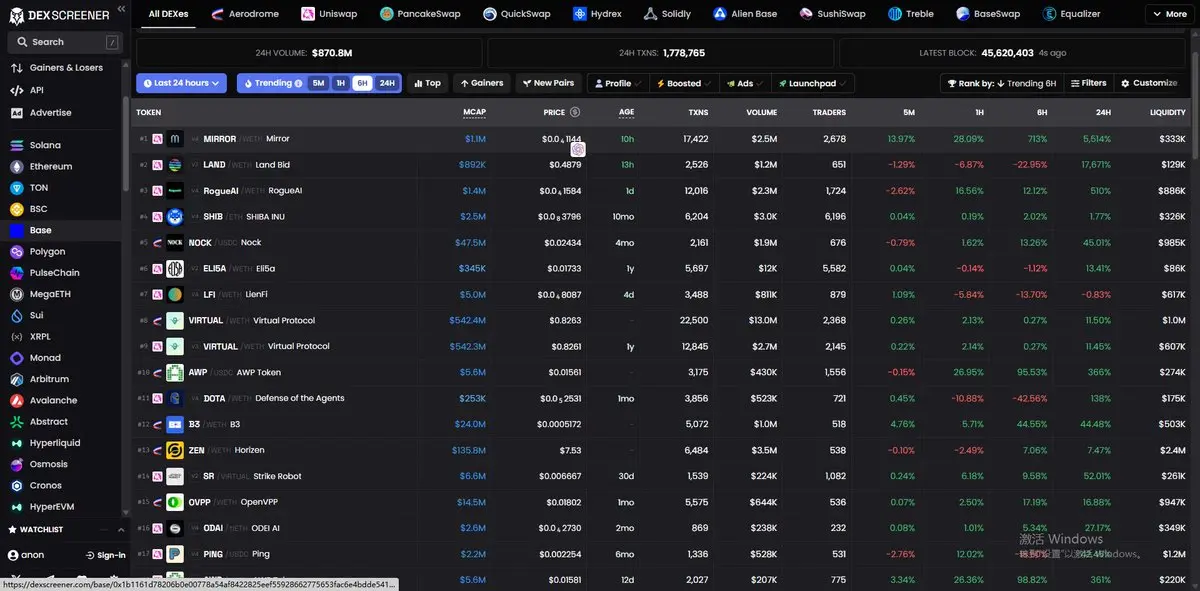Set trending timeframe to 24H
Image resolution: width=1200 pixels, height=591 pixels.
point(387,83)
